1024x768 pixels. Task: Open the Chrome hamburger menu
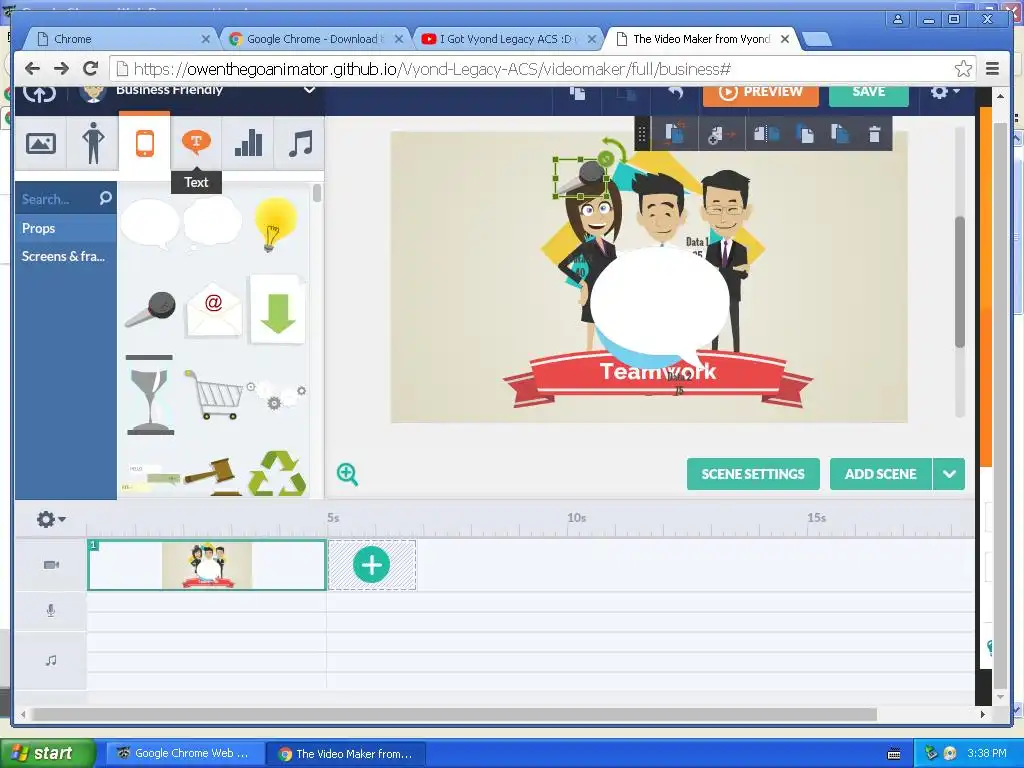click(x=993, y=69)
